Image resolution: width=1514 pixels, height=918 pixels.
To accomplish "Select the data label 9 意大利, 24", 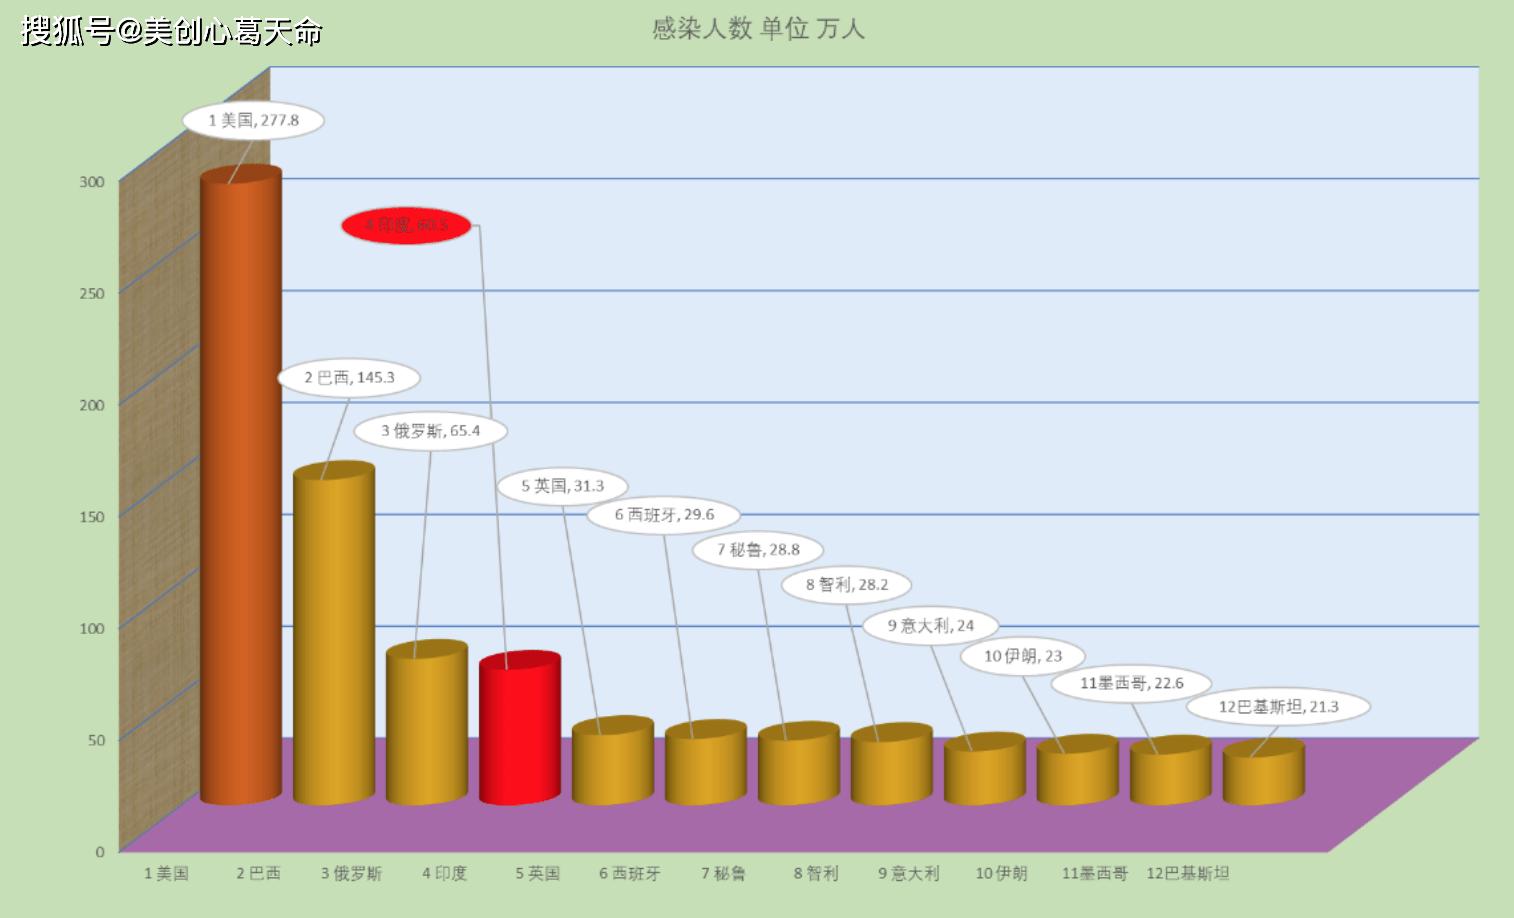I will [930, 626].
